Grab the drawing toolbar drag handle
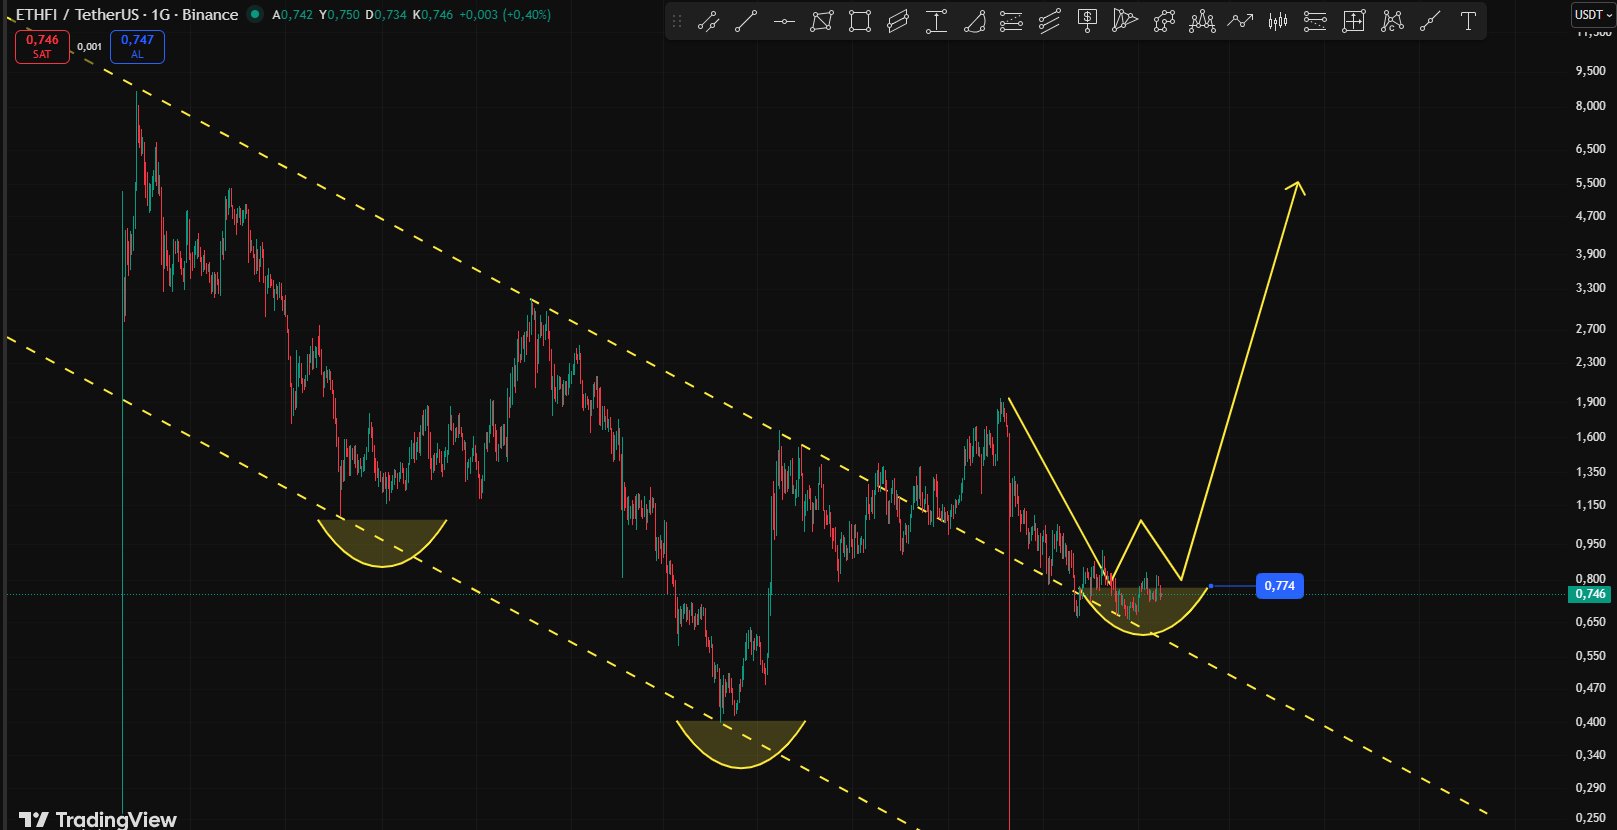1617x830 pixels. (x=677, y=21)
